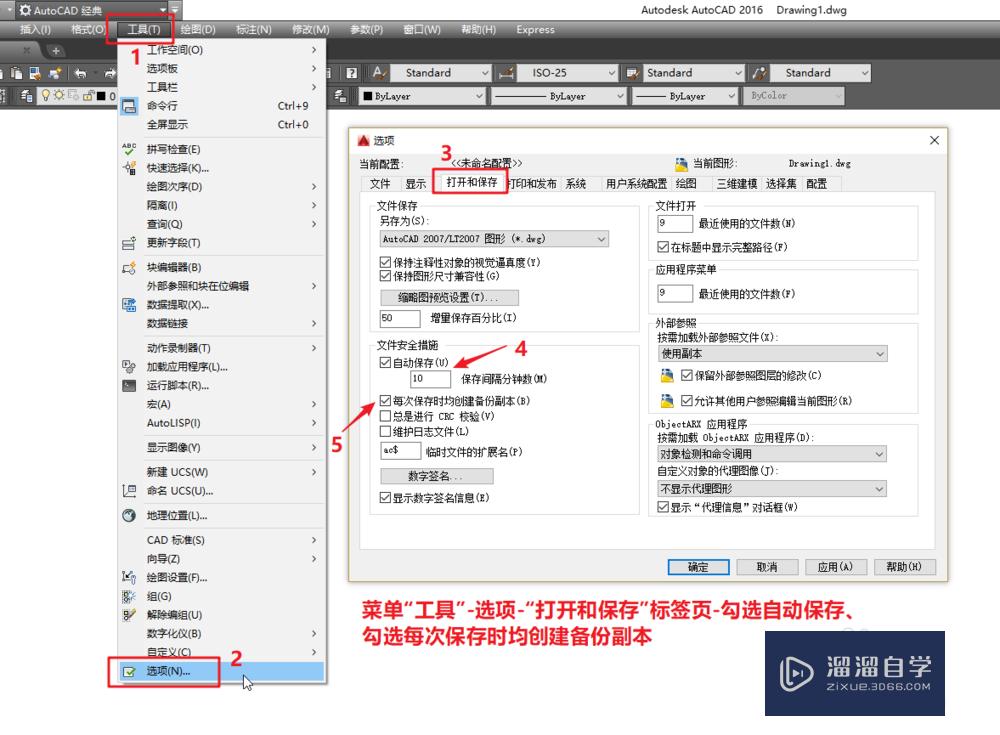Click the Named UCS icon in Tools menu
This screenshot has width=1000, height=735.
[129, 491]
